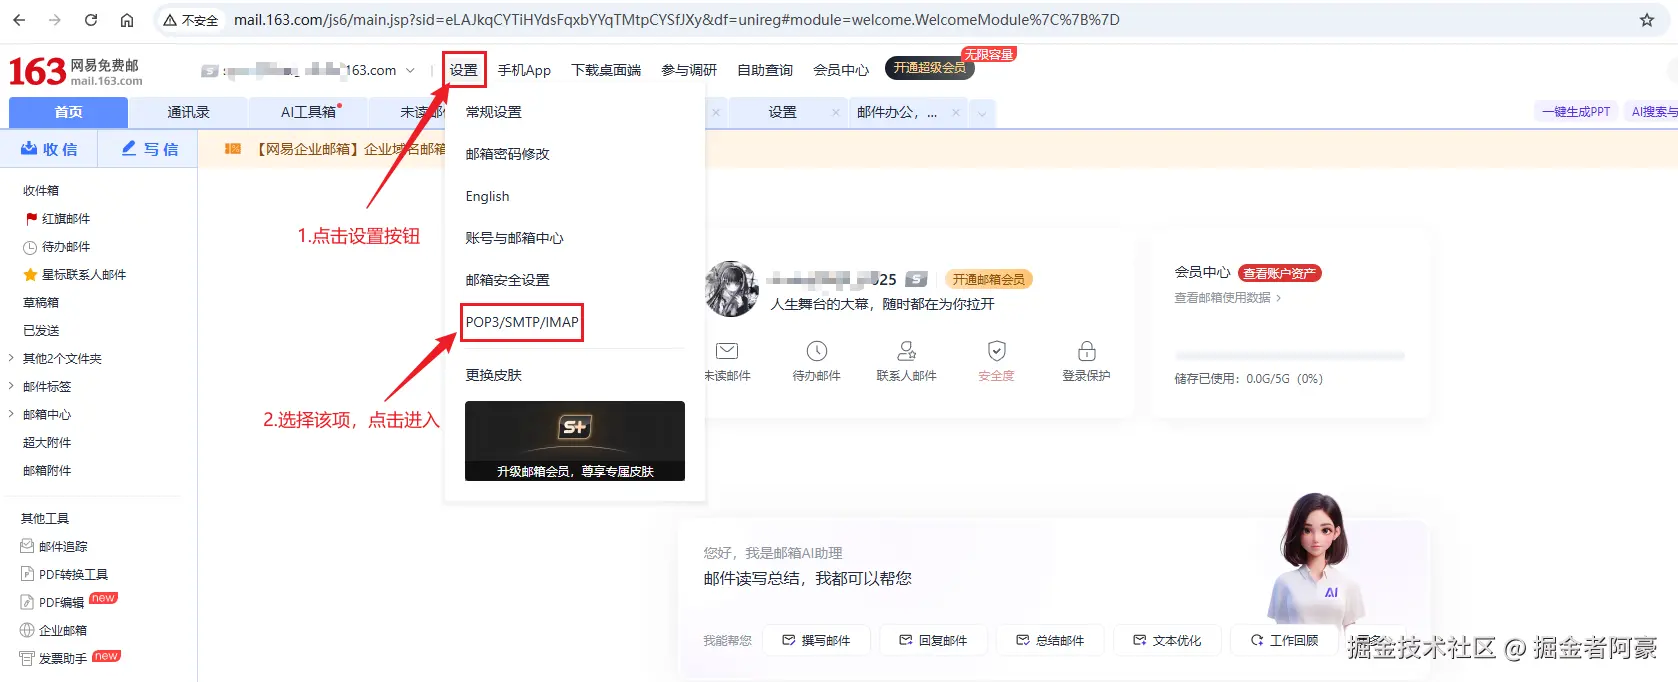
Task: Close the 设置 tab
Action: pos(836,113)
